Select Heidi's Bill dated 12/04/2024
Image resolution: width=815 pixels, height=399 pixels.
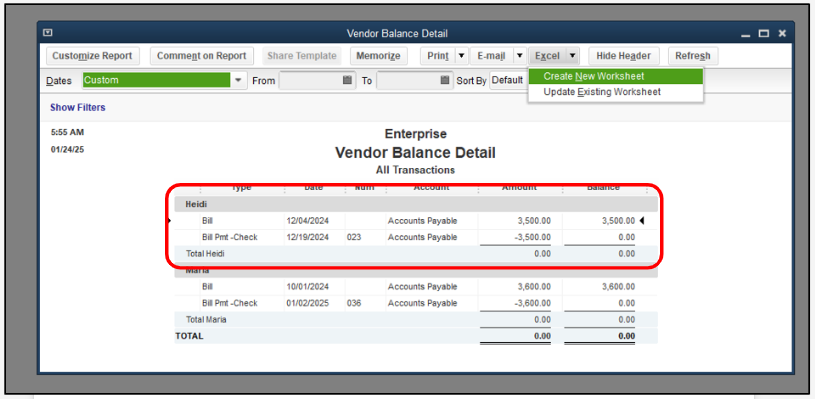[416, 221]
